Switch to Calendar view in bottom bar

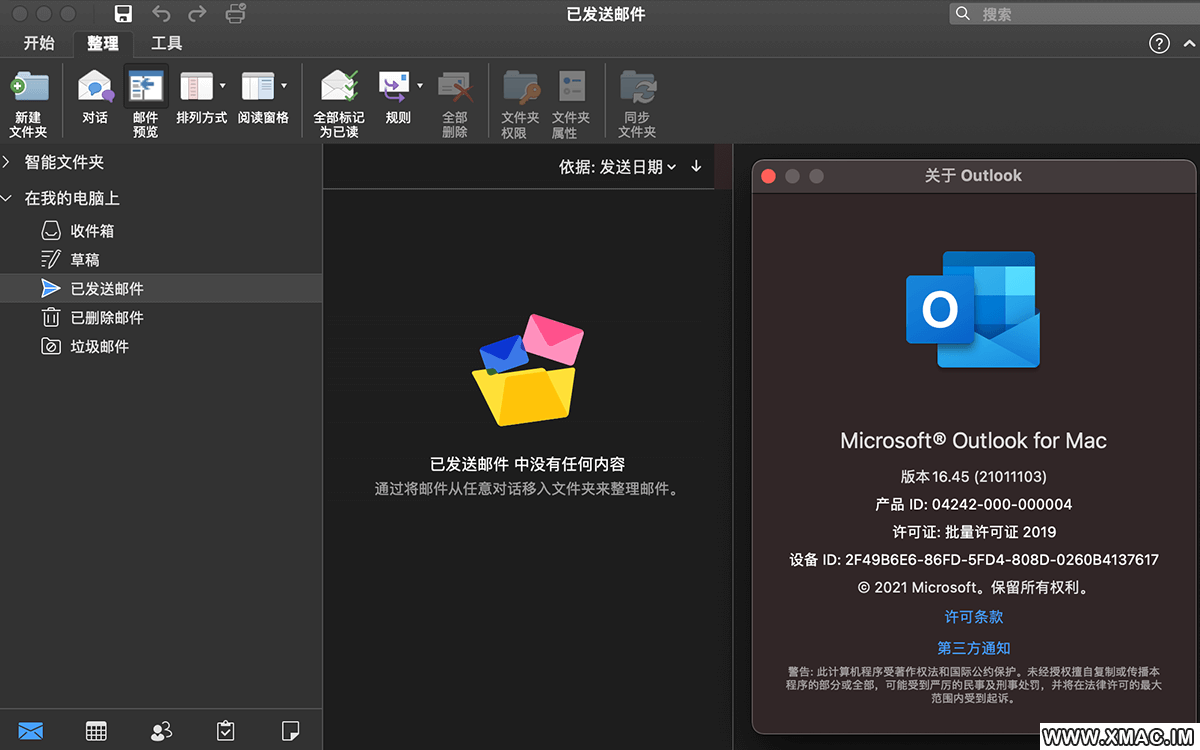pyautogui.click(x=96, y=731)
